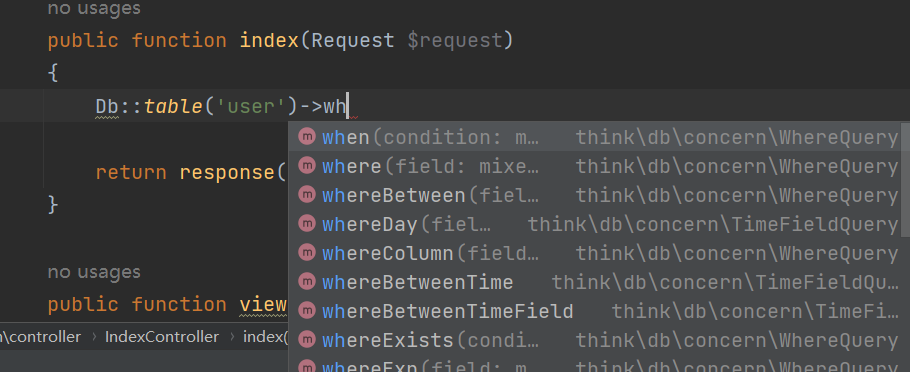Click the index( breadcrumb item
Image resolution: width=910 pixels, height=372 pixels.
265,337
